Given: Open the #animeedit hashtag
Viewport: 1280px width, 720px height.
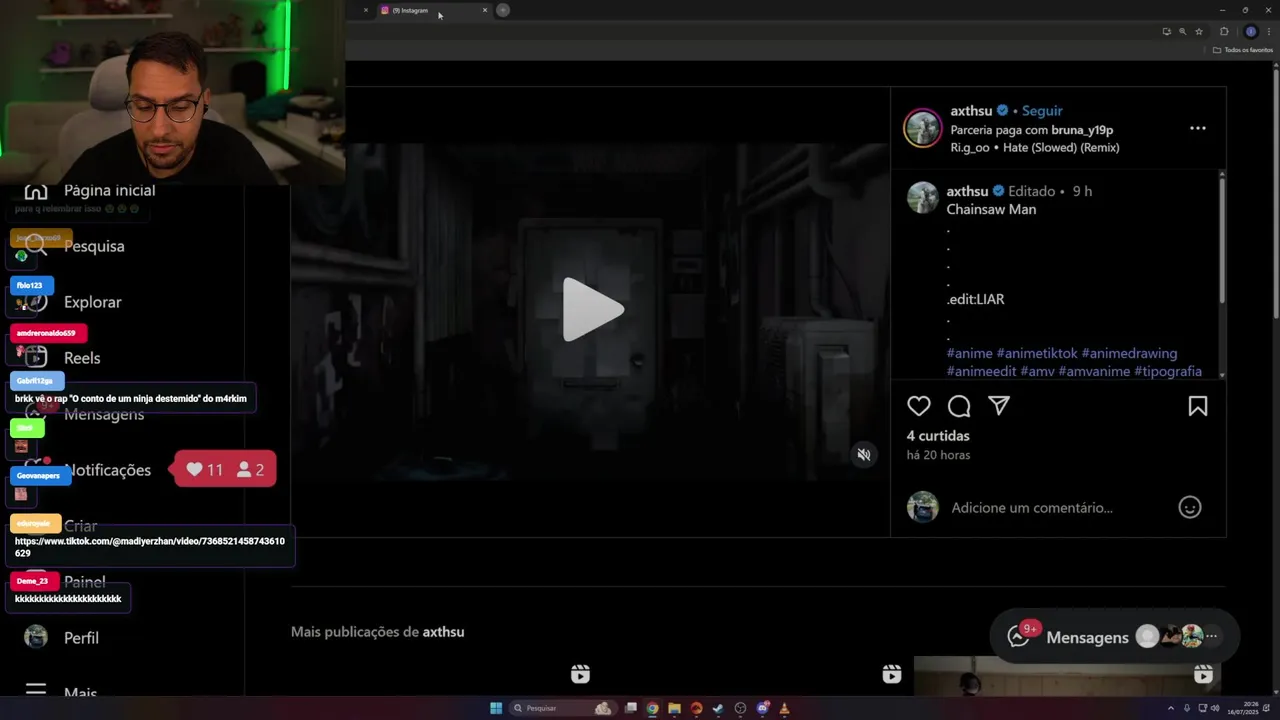Looking at the screenshot, I should point(982,371).
